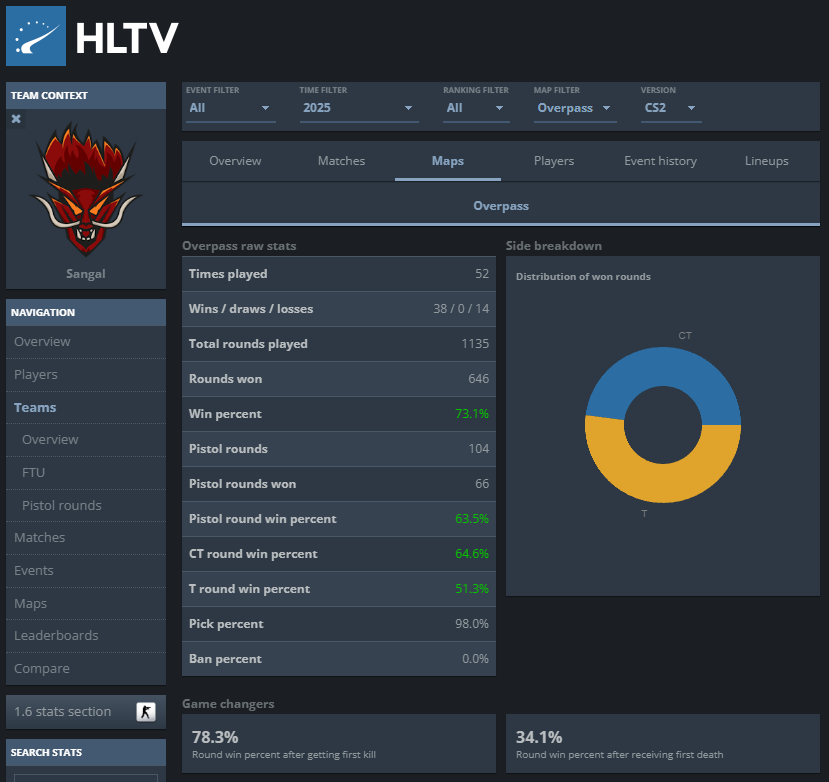
Task: Open the Ranking filter dropdown
Action: (x=476, y=108)
